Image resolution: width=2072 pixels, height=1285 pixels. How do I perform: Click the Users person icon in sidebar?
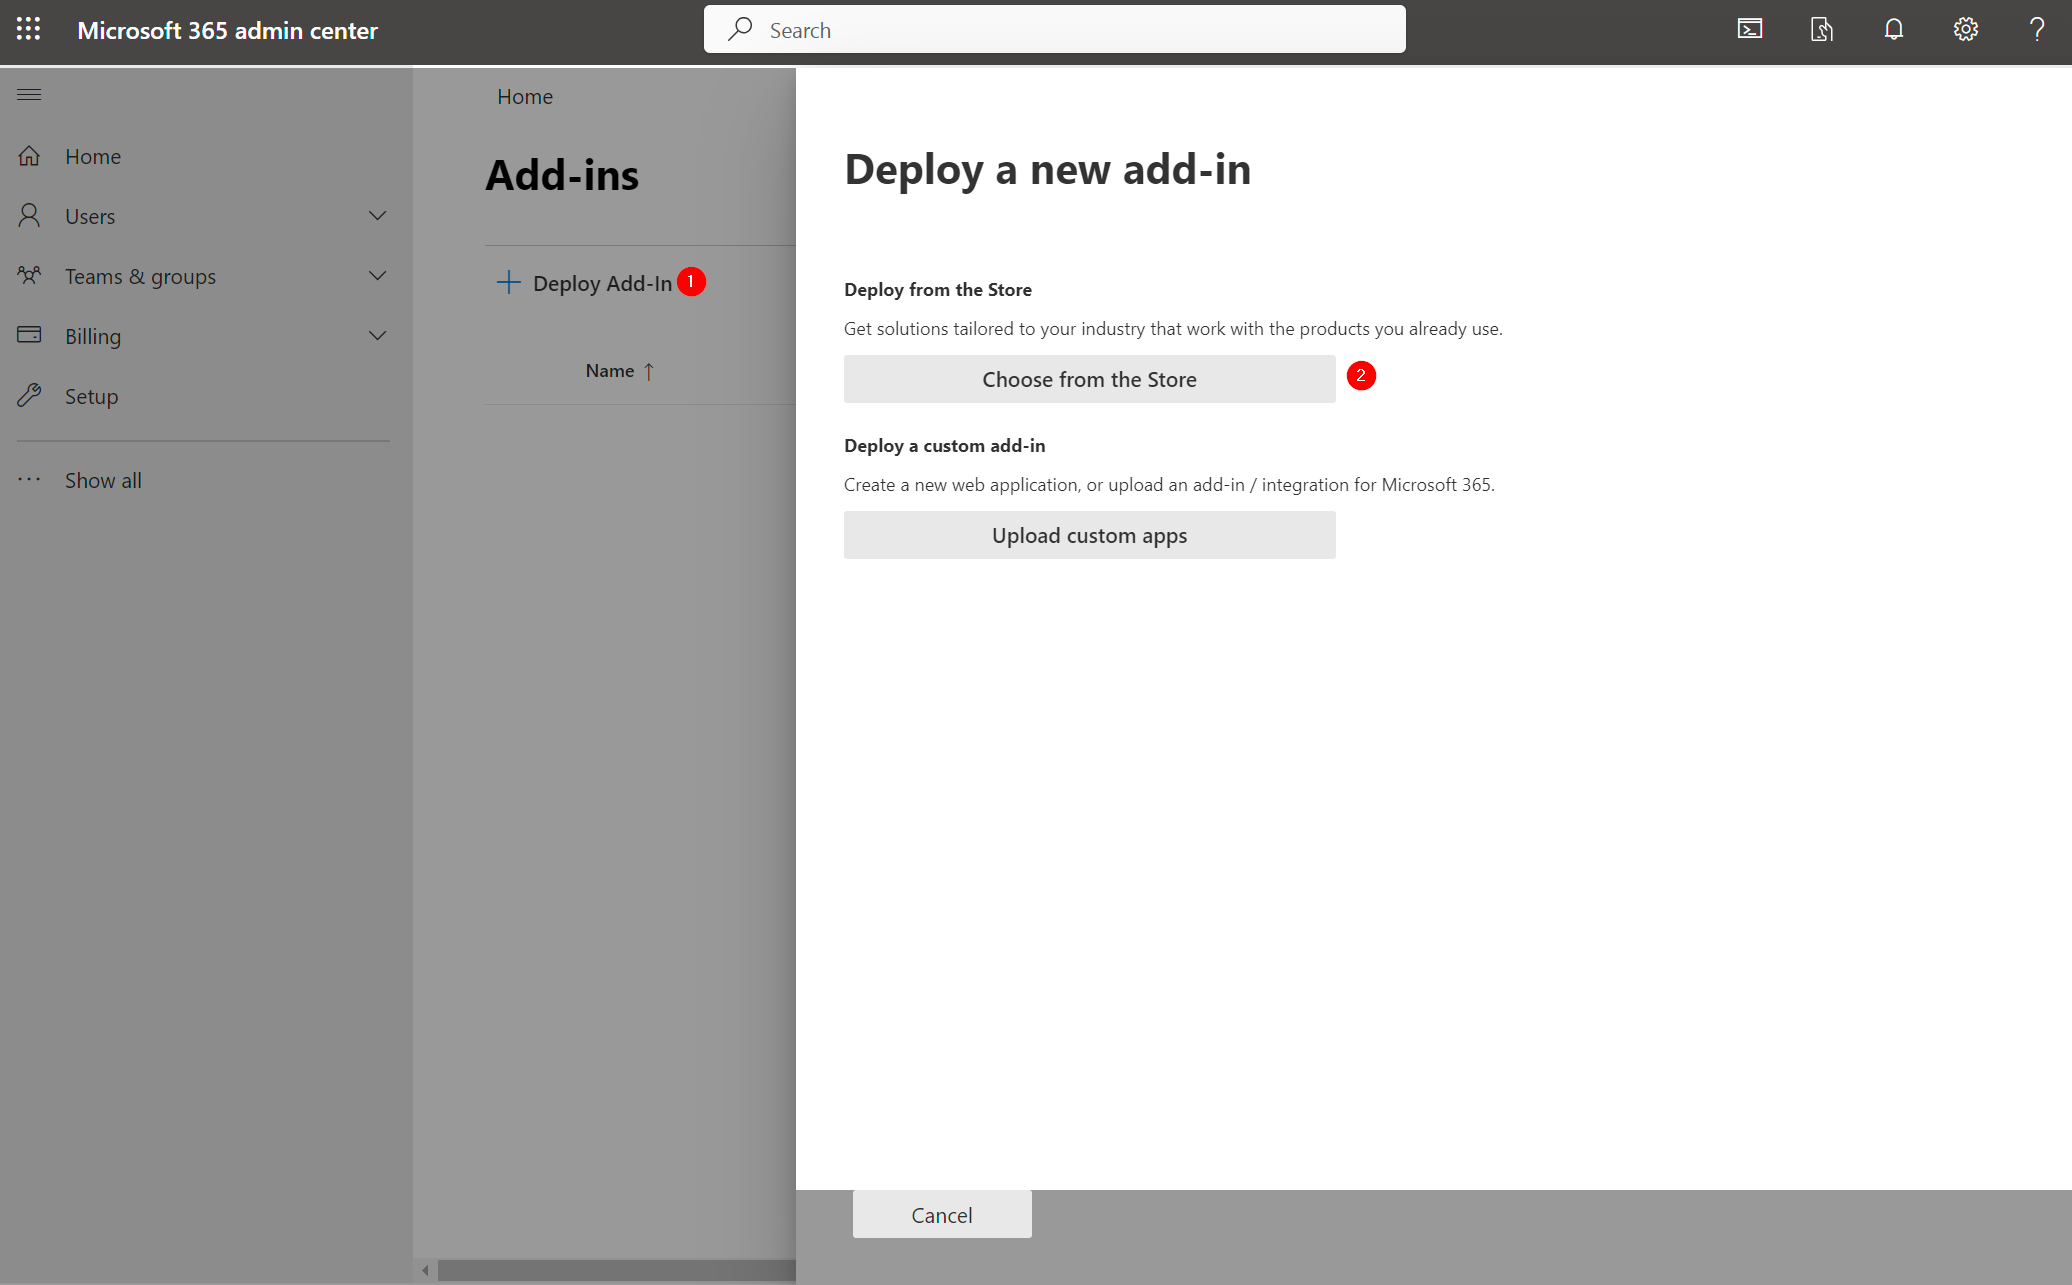tap(28, 215)
